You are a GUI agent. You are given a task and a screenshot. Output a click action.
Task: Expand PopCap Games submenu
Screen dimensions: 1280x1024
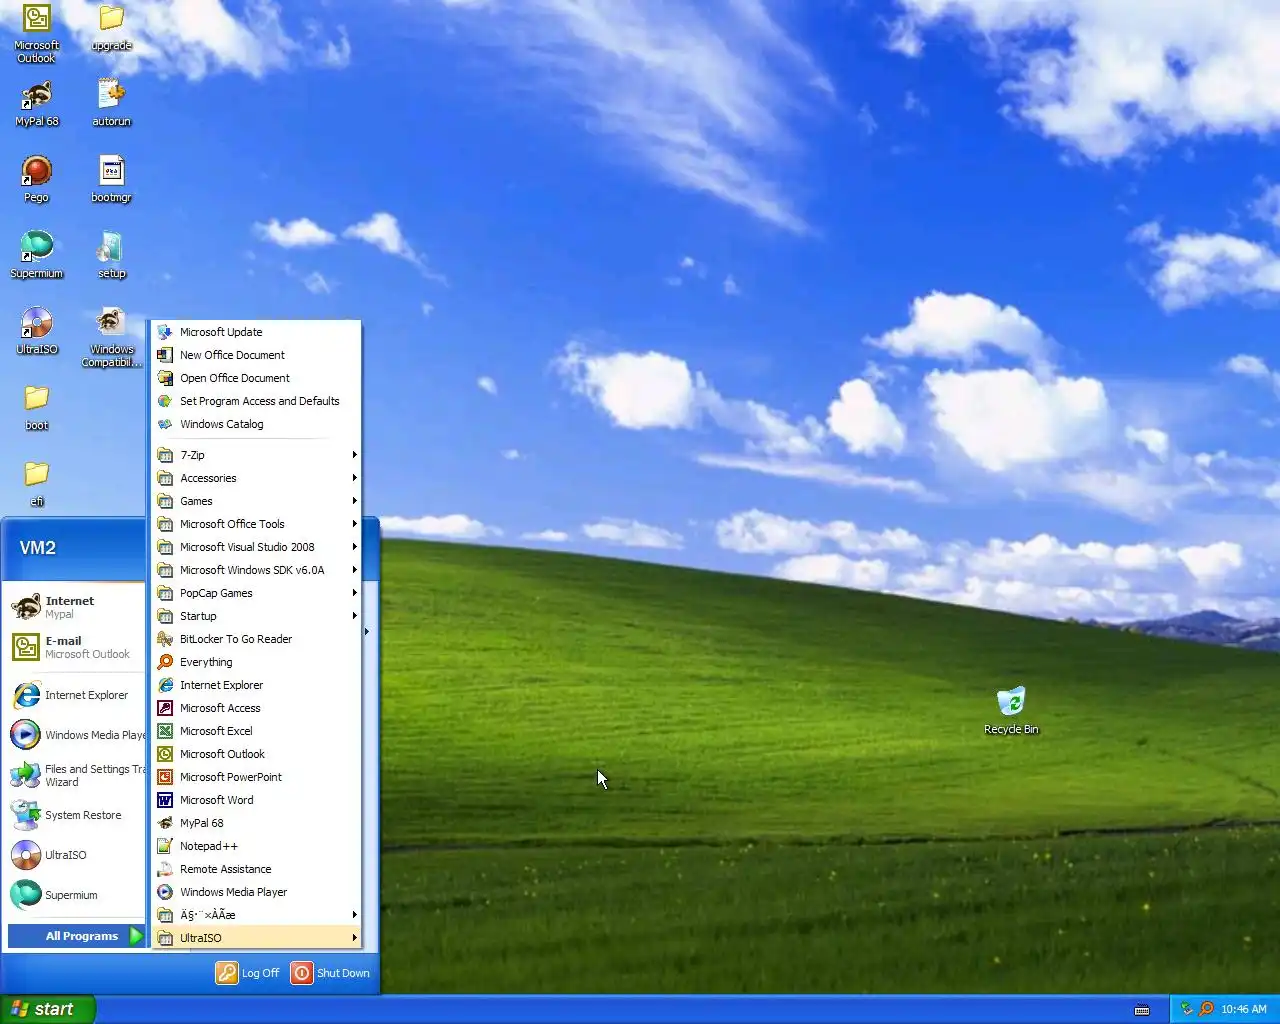pos(256,593)
